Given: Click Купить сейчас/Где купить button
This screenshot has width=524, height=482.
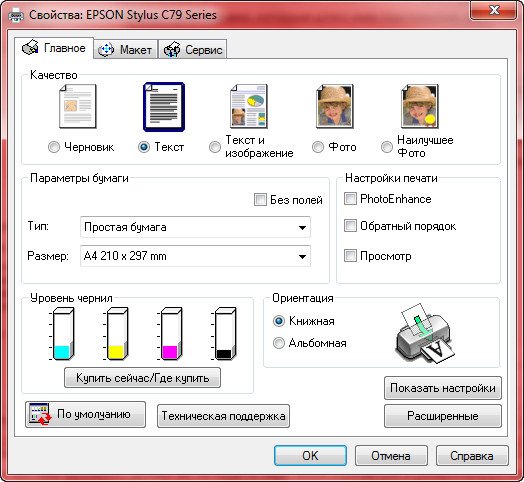Looking at the screenshot, I should pos(142,378).
